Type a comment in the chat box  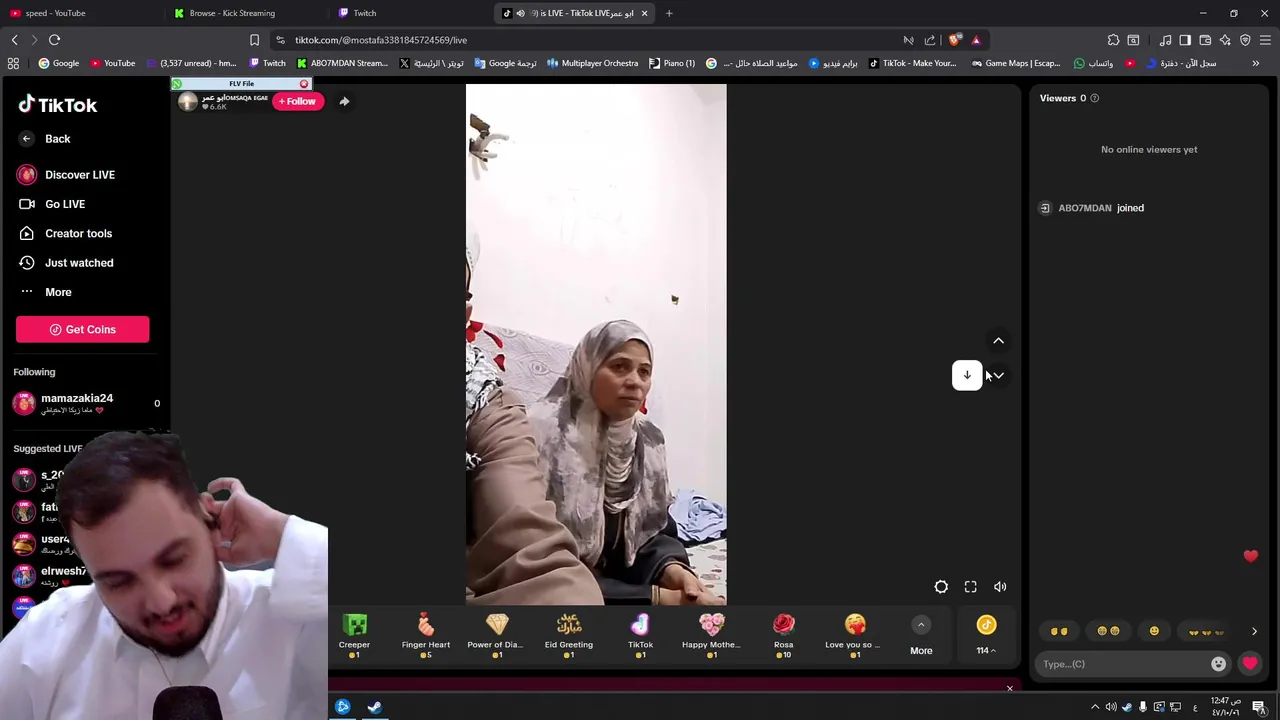1124,664
